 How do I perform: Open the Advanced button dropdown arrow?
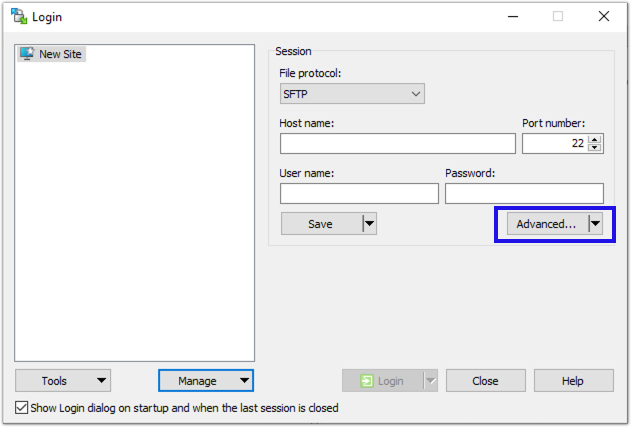596,224
